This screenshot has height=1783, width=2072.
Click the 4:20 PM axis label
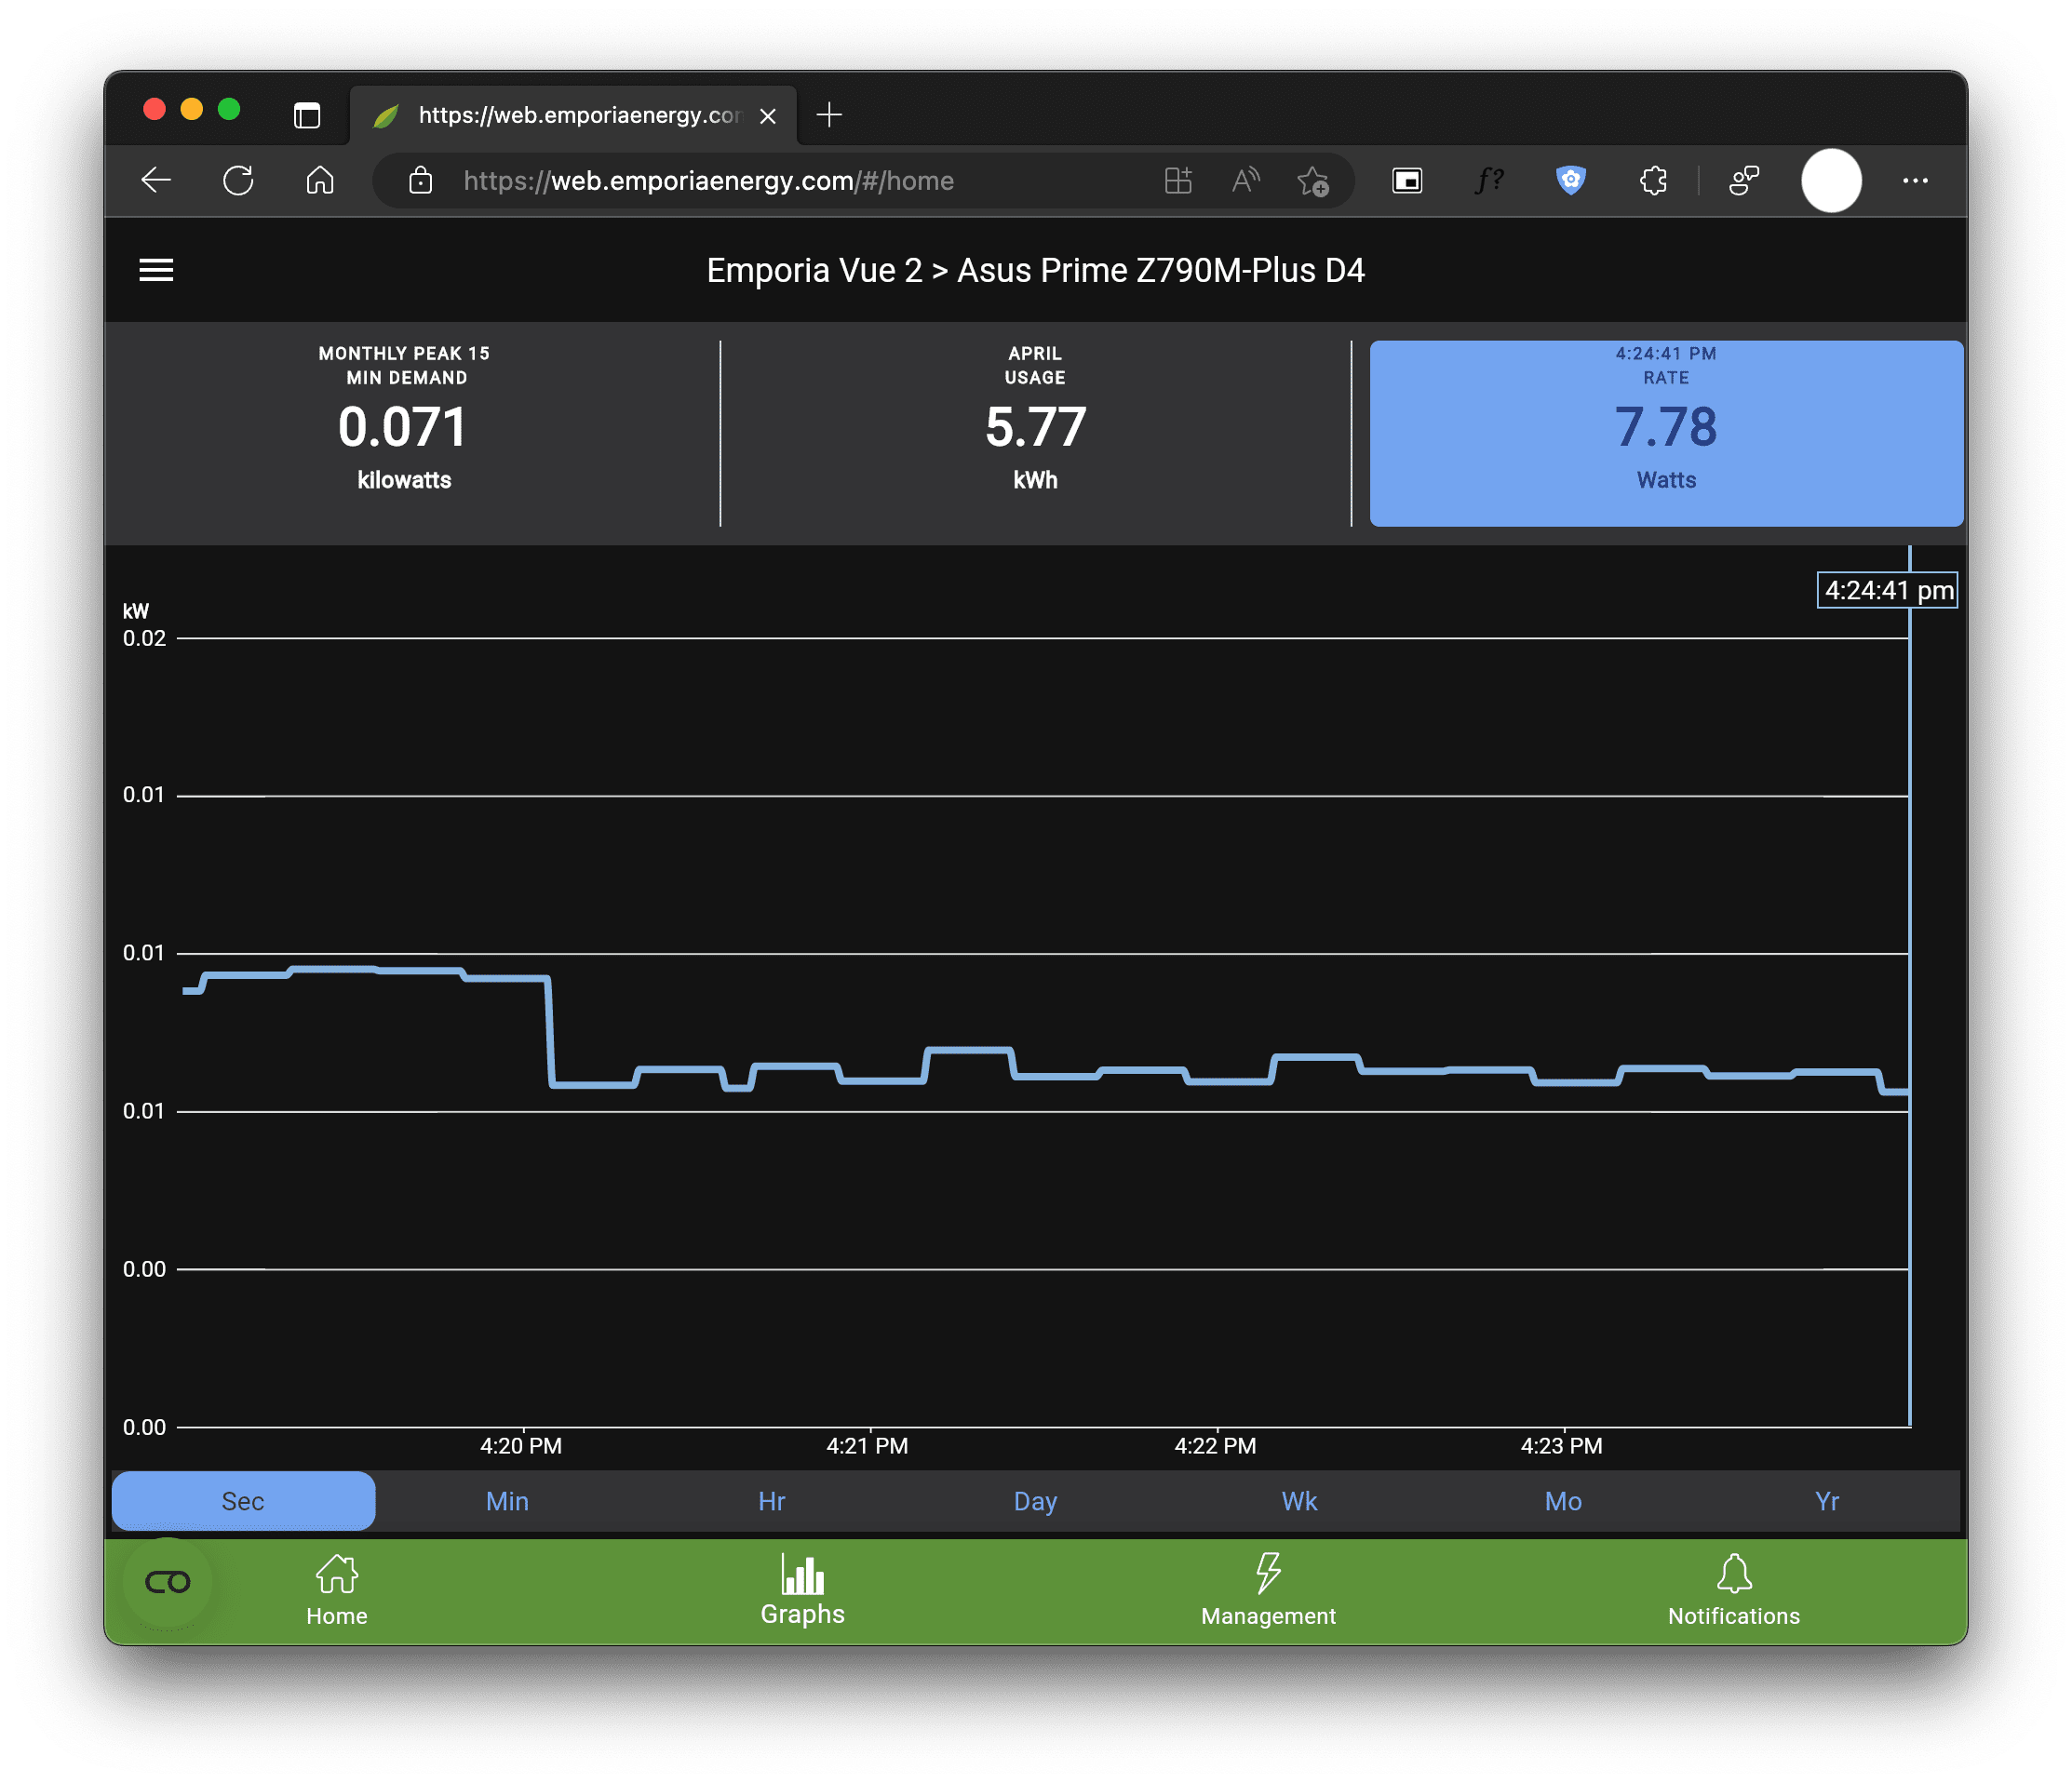click(521, 1446)
